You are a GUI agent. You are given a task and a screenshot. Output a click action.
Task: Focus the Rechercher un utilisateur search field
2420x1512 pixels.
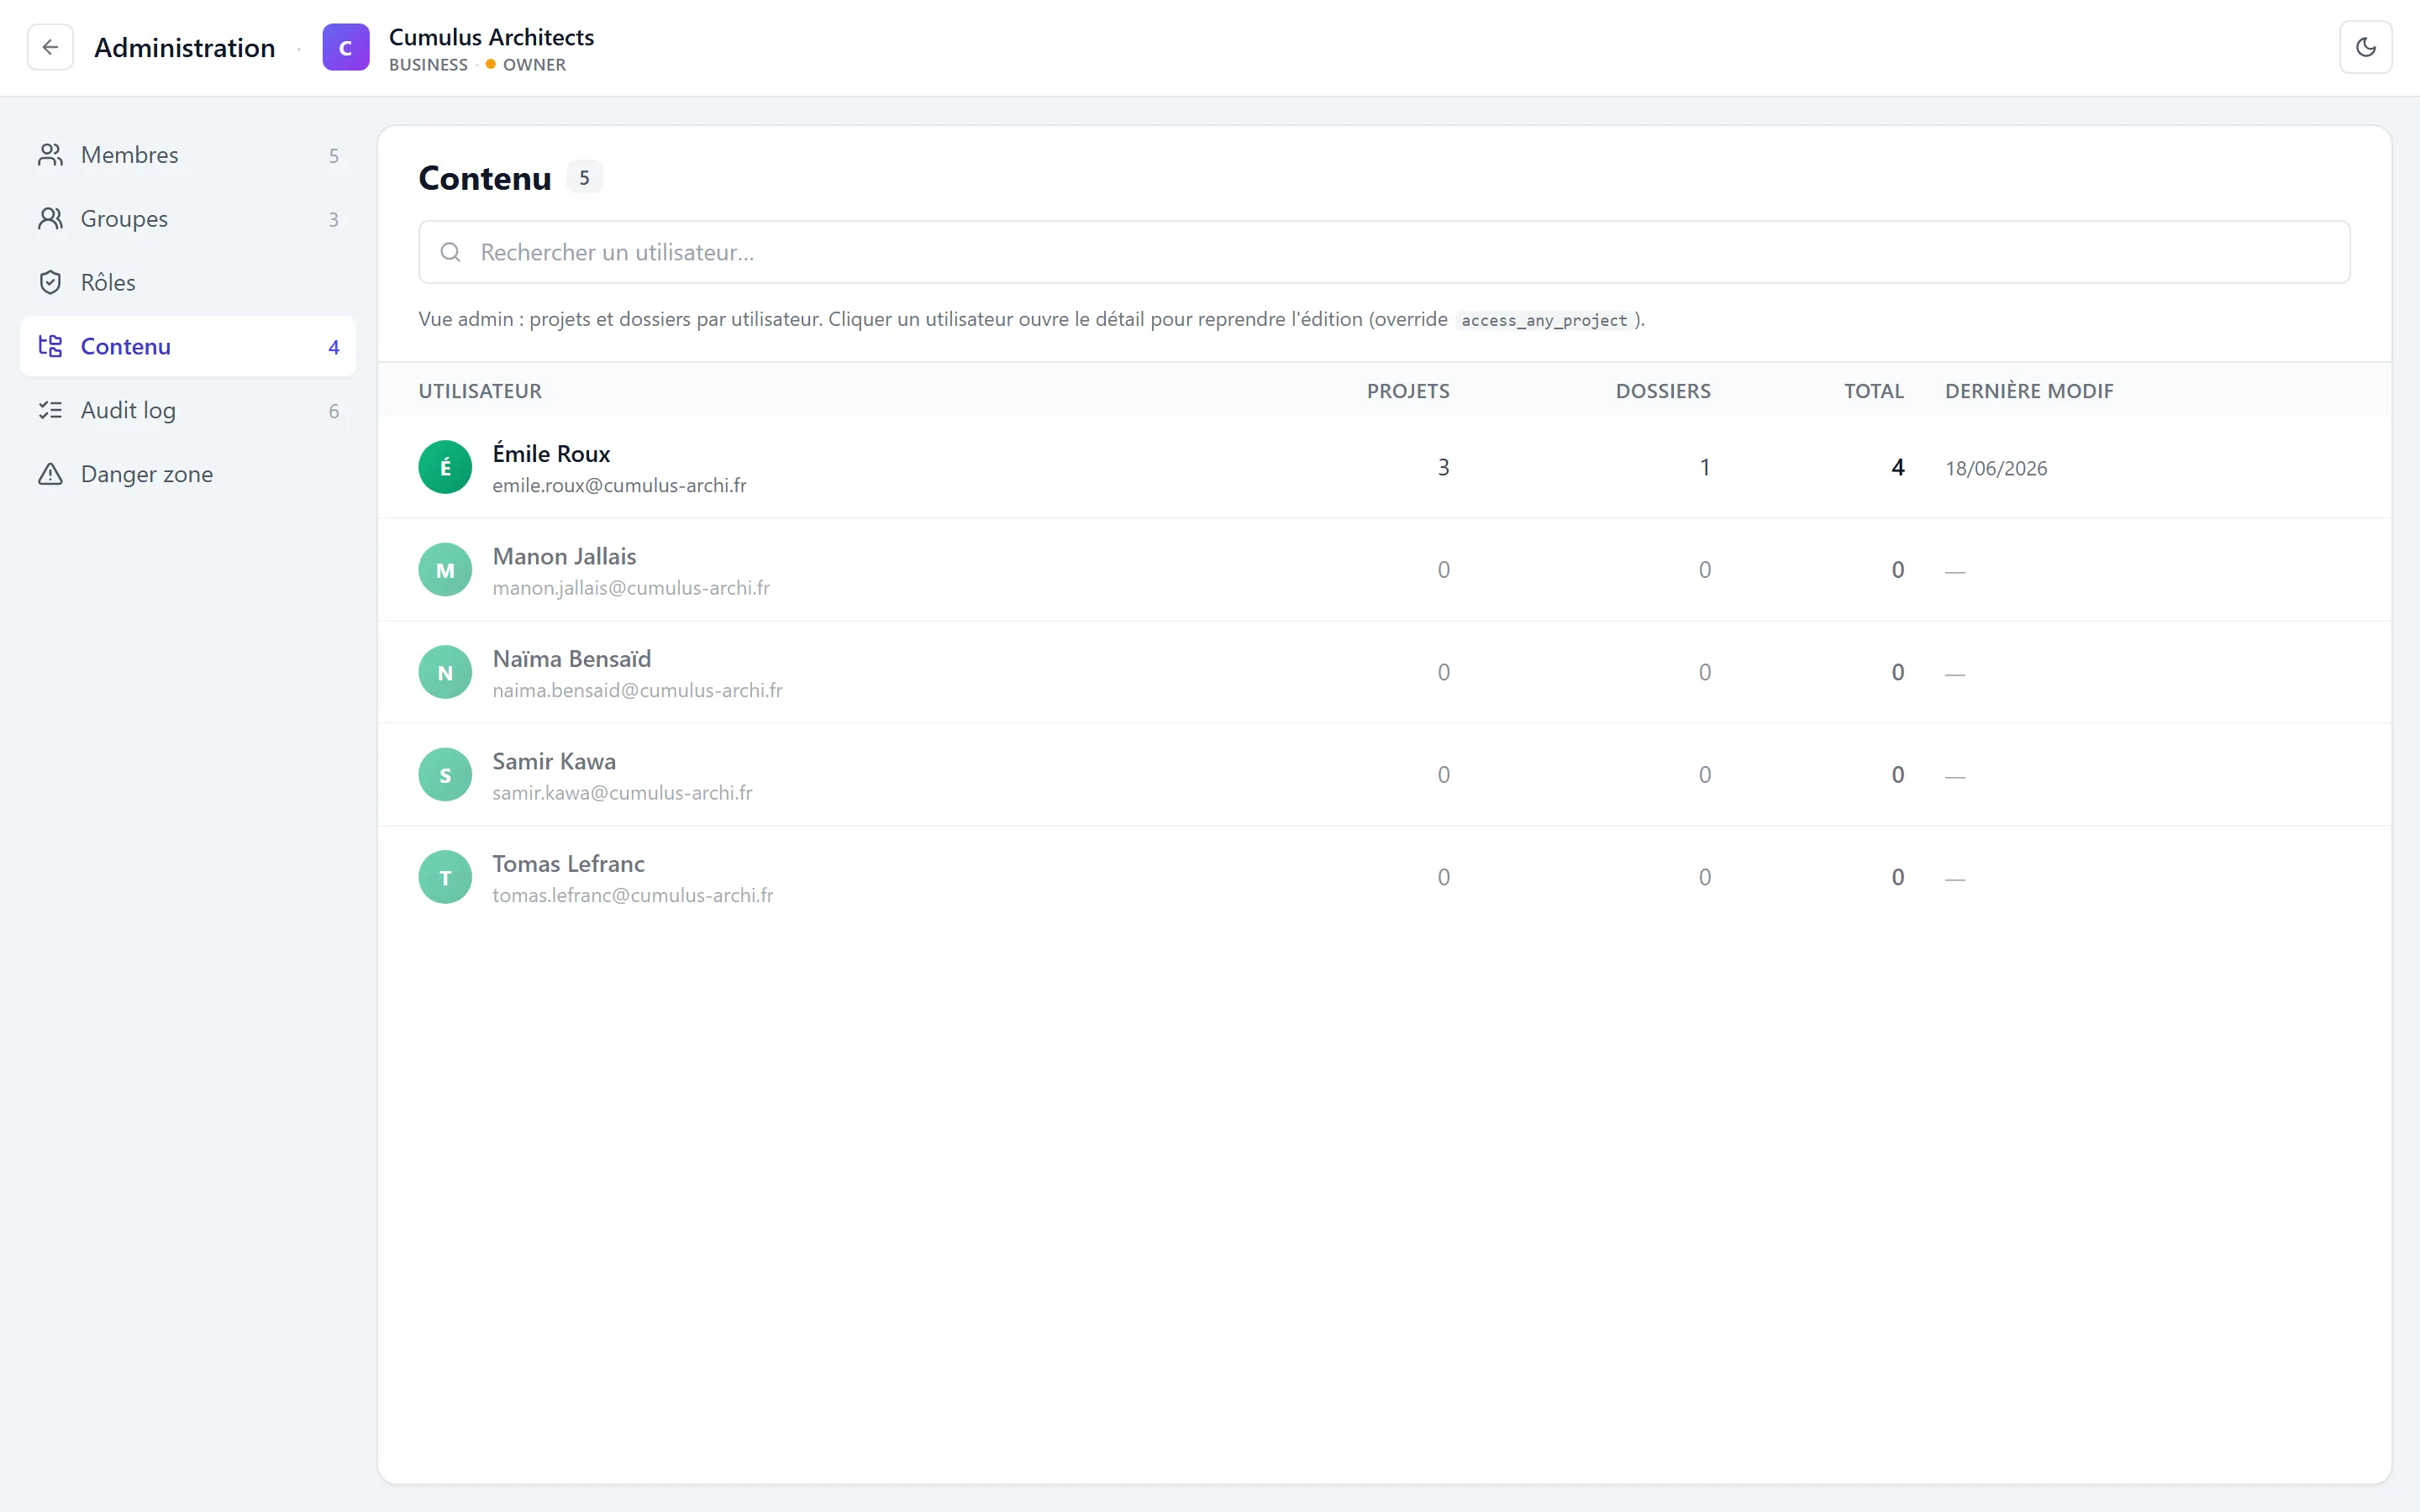1384,252
